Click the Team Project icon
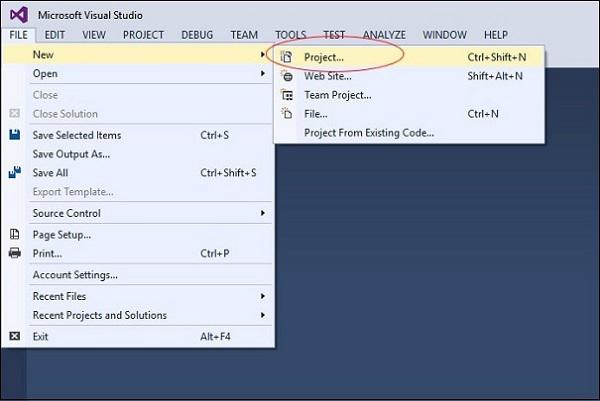The height and width of the screenshot is (401, 600). coord(287,95)
